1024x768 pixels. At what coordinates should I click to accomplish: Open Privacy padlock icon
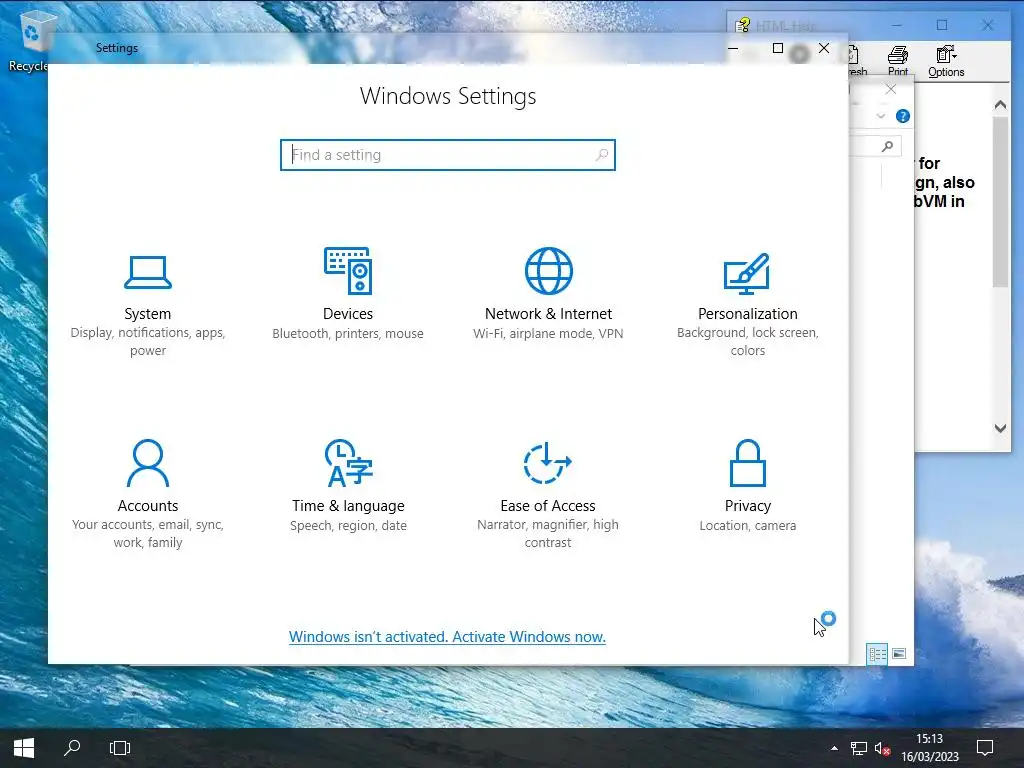pos(747,463)
